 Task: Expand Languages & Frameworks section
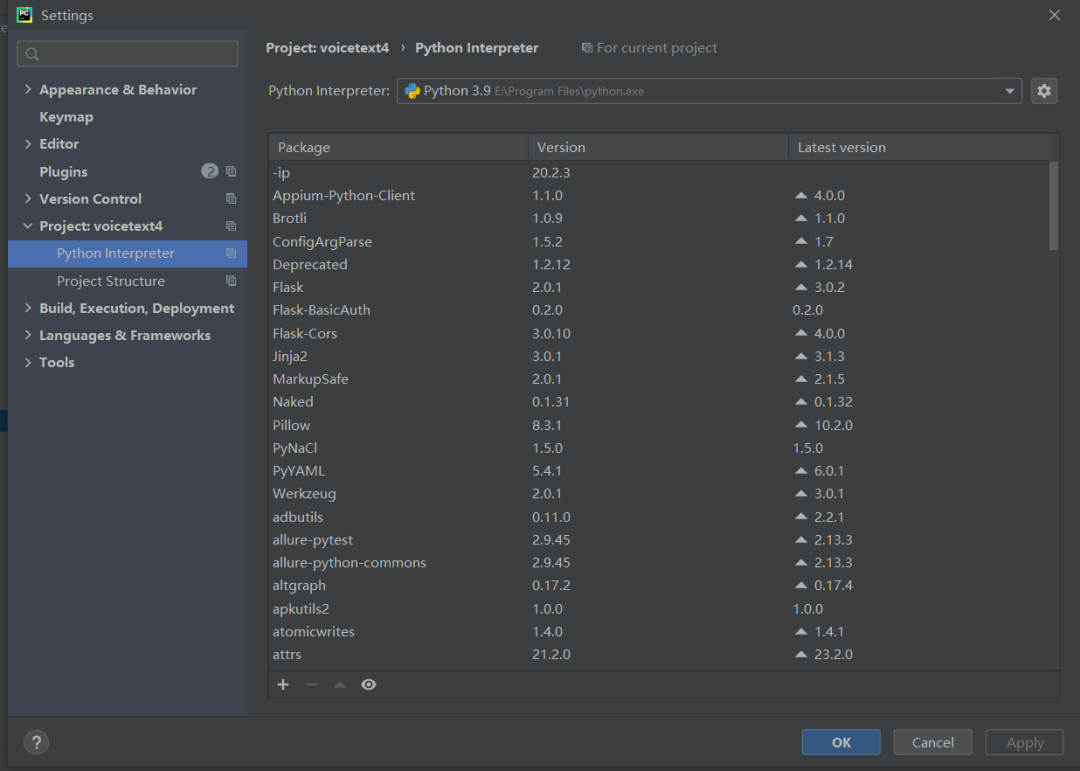[x=28, y=336]
